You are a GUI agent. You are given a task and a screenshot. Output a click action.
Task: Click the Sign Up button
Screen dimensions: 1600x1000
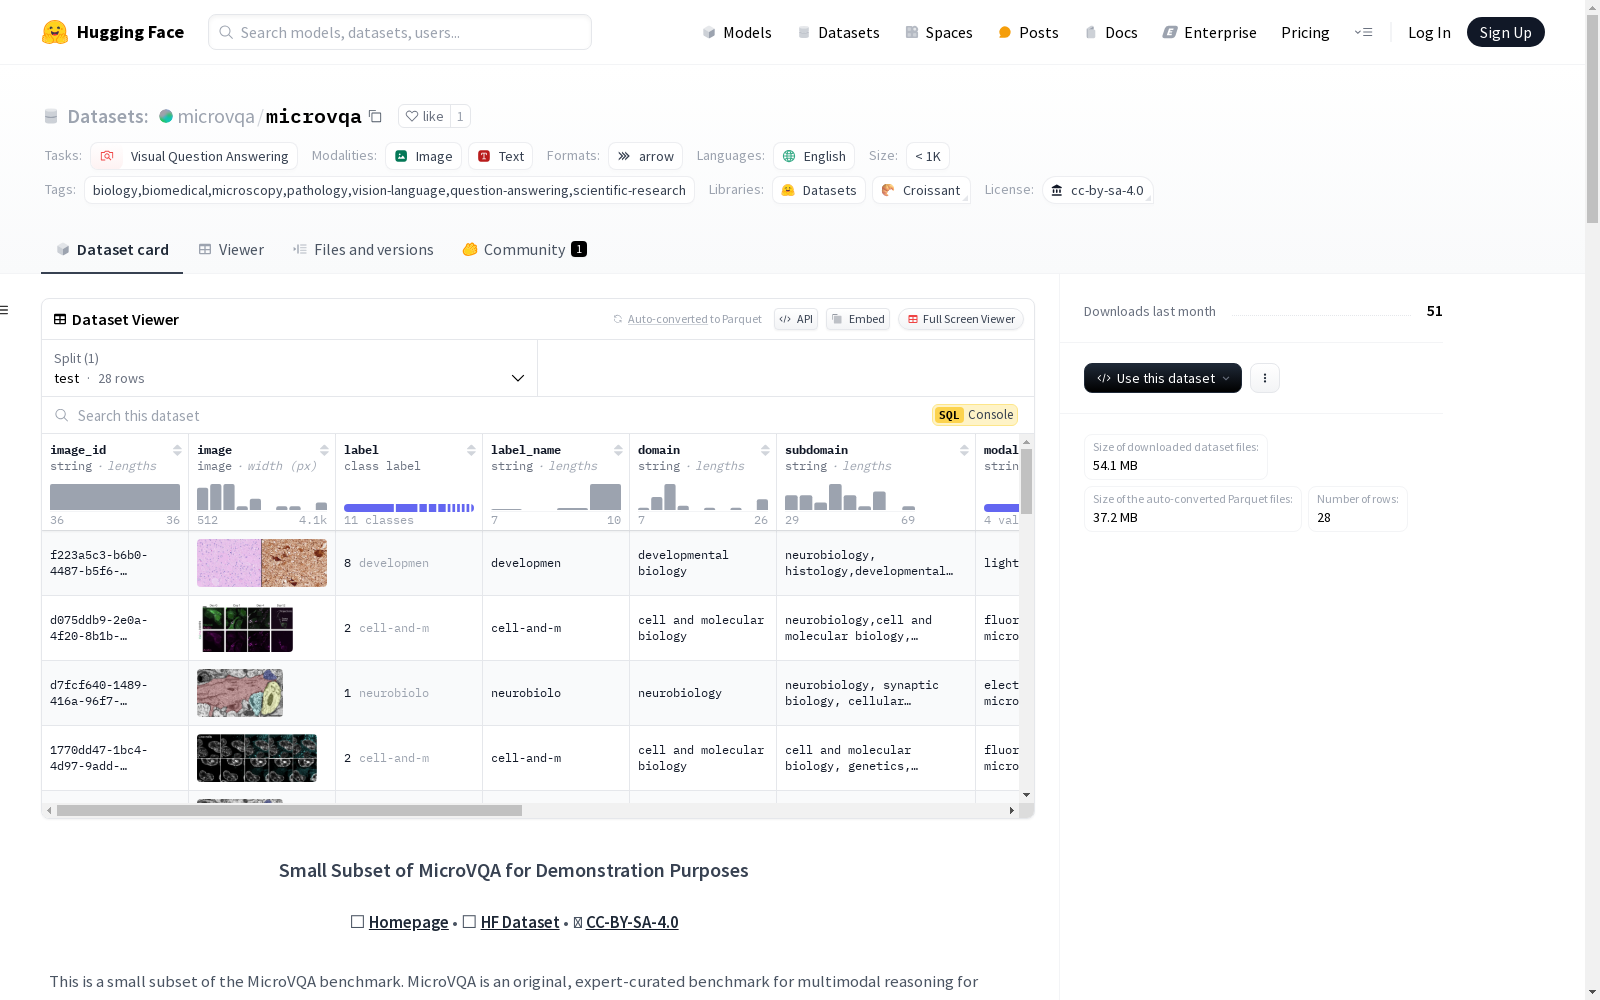(x=1506, y=32)
